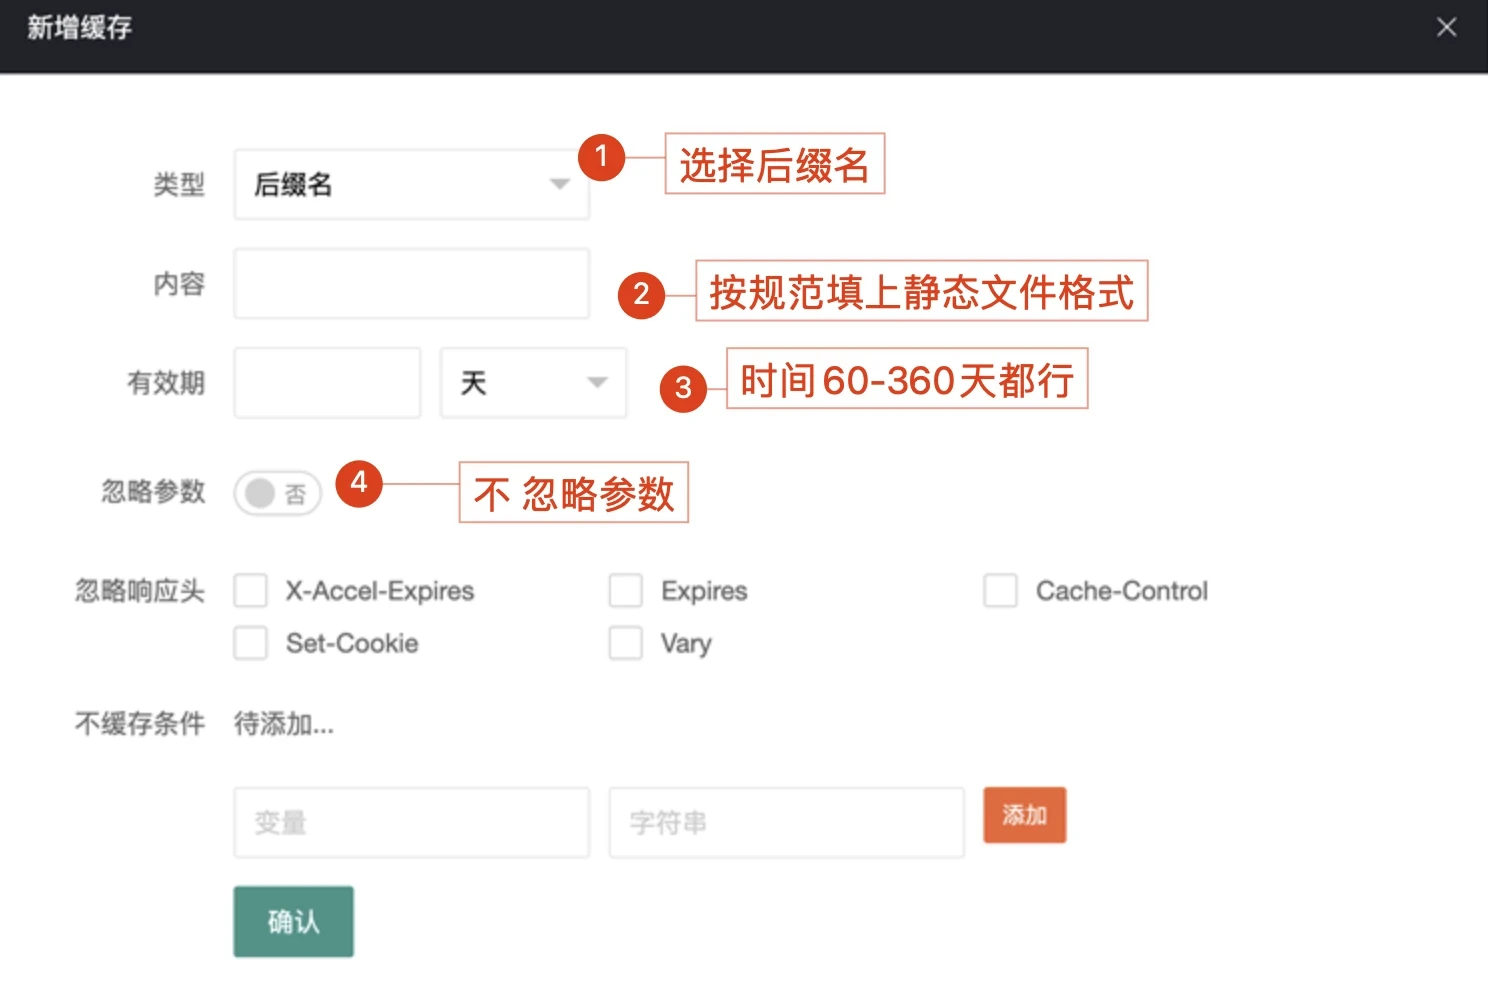Tick the Cache-Control checkbox
Viewport: 1488px width, 998px height.
tap(1000, 591)
